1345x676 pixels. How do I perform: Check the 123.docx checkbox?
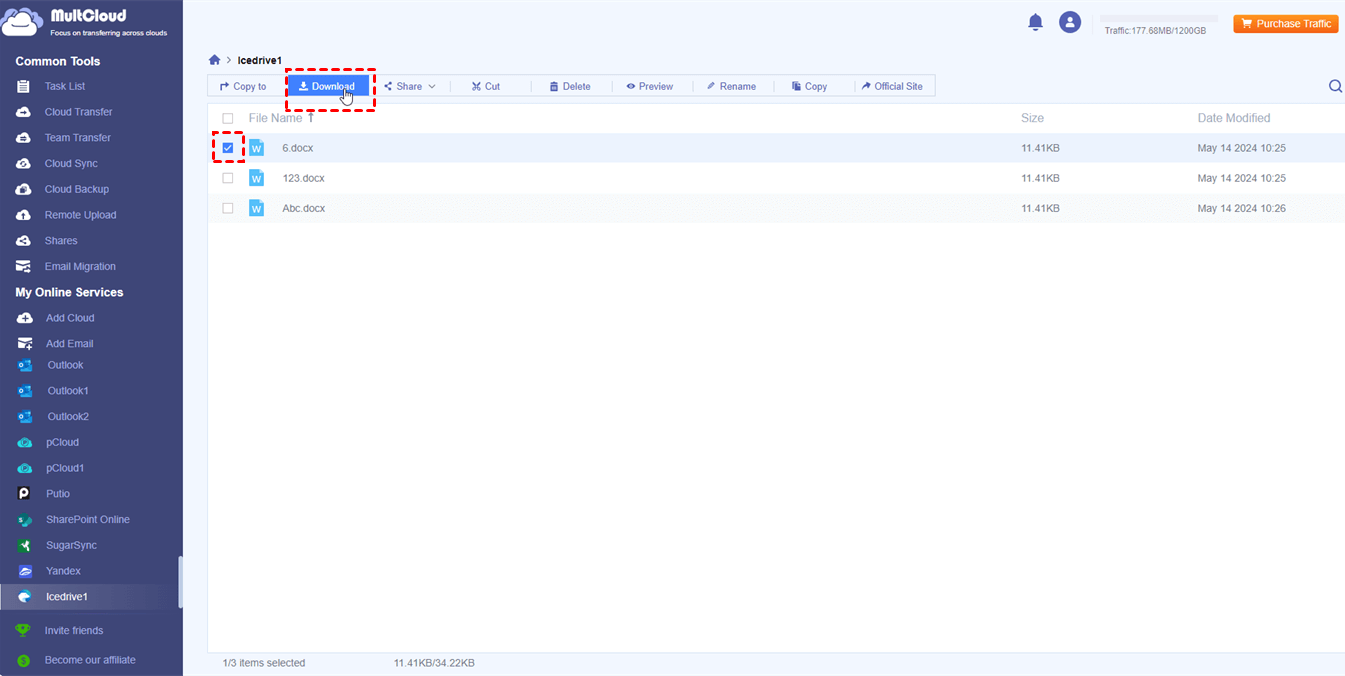pos(228,178)
